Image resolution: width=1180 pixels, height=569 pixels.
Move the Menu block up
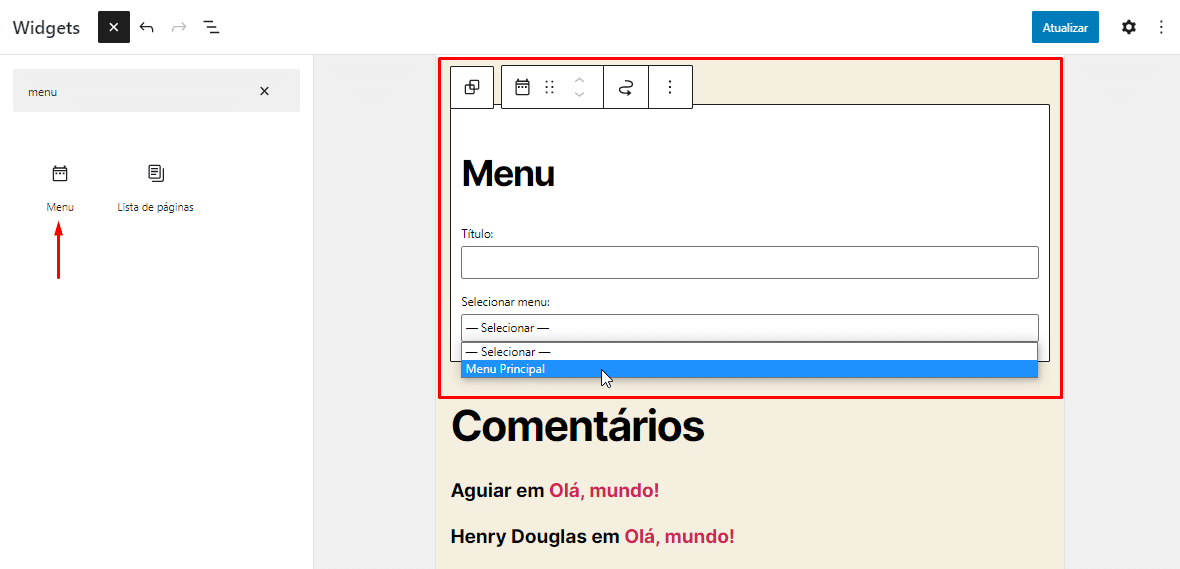coord(579,79)
